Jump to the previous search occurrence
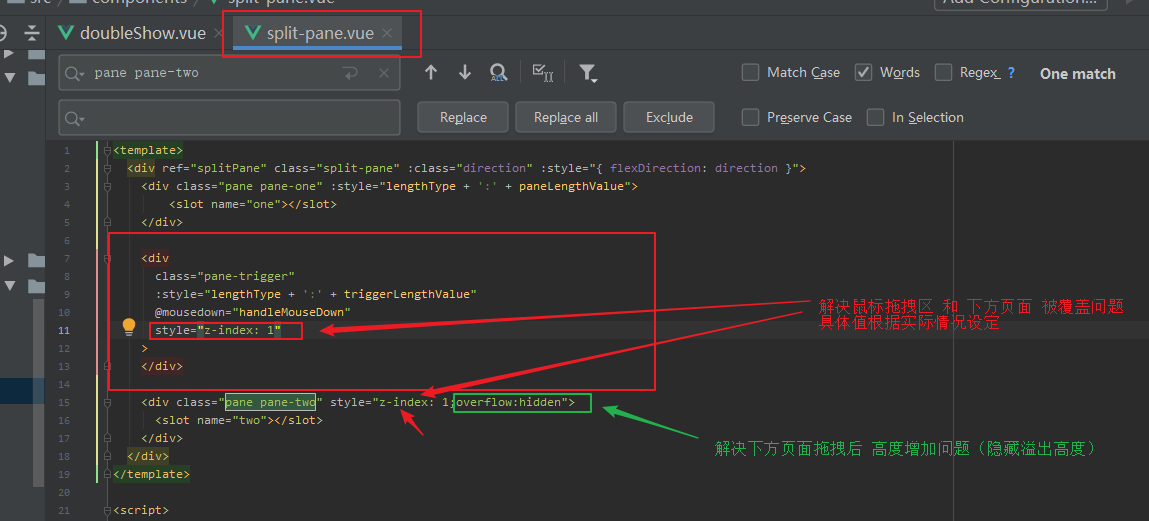1149x521 pixels. point(431,72)
